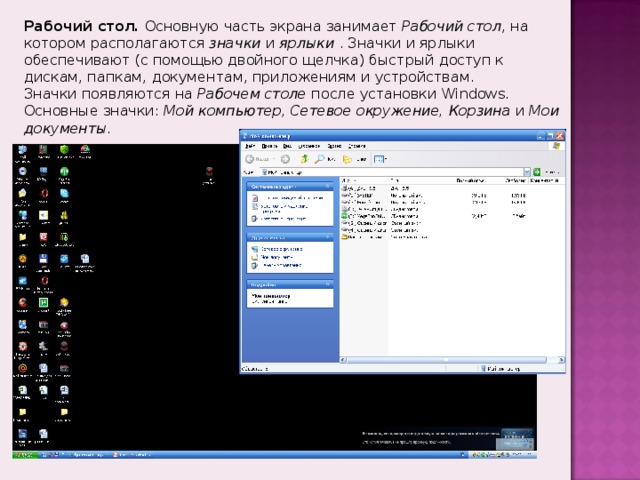640x480 pixels.
Task: Click the green Go arrow button
Action: coord(537,172)
